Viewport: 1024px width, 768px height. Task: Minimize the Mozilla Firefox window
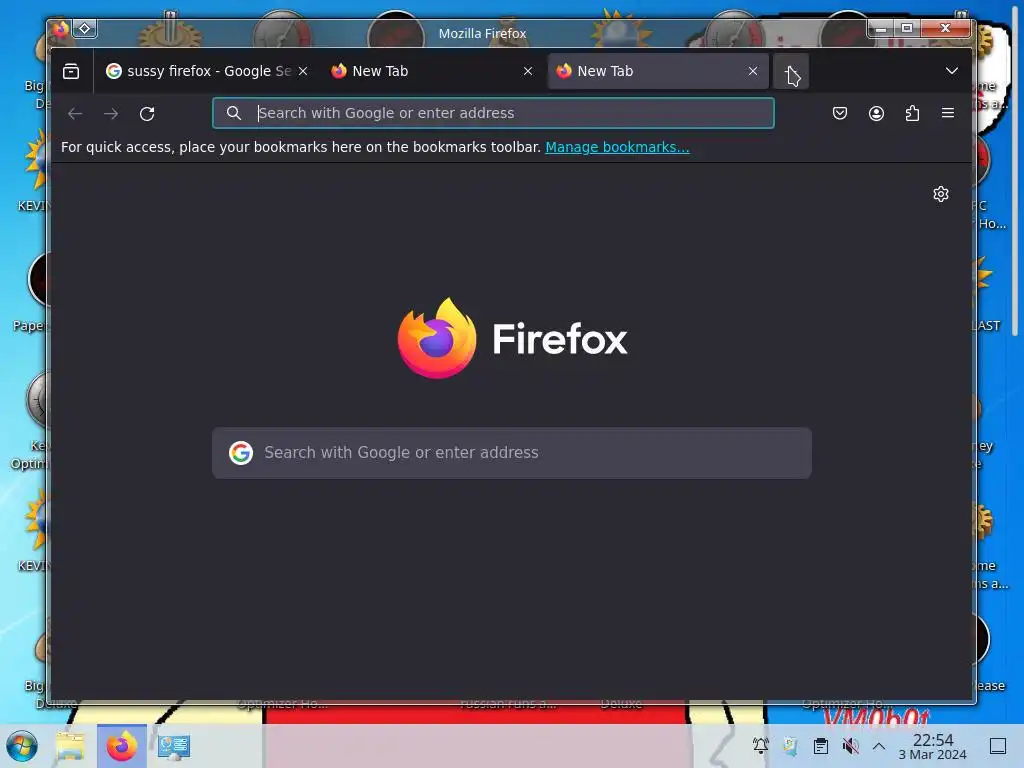[x=881, y=28]
